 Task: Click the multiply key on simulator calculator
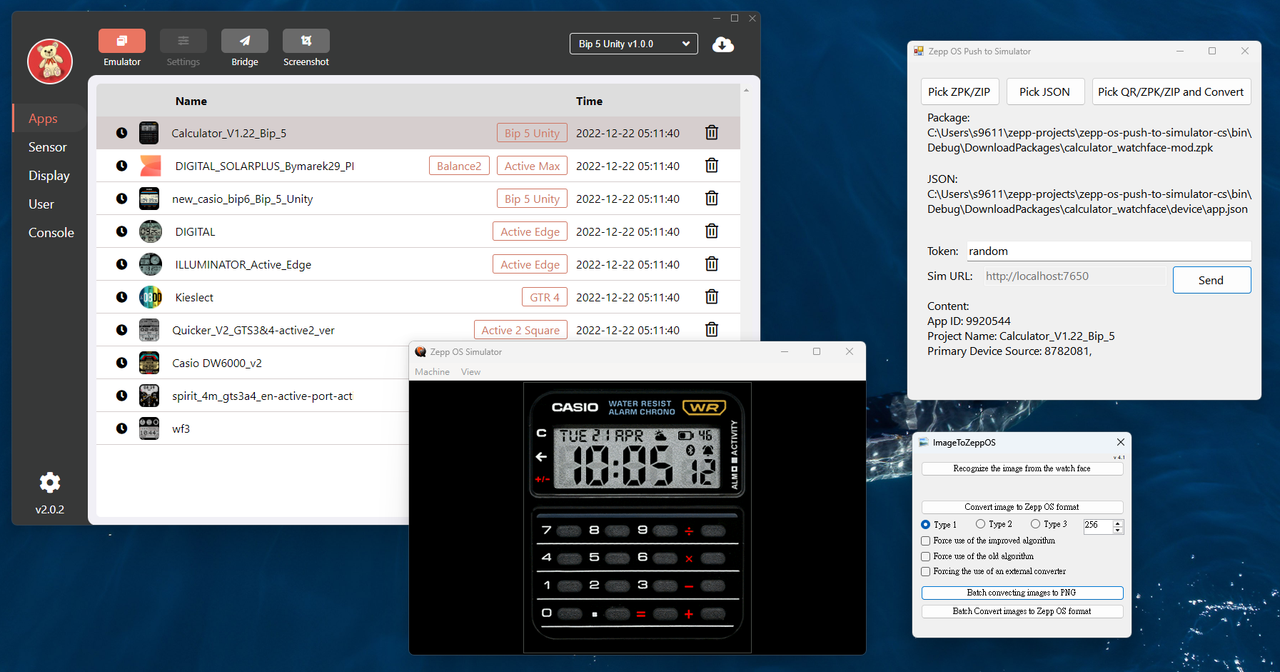pos(689,558)
